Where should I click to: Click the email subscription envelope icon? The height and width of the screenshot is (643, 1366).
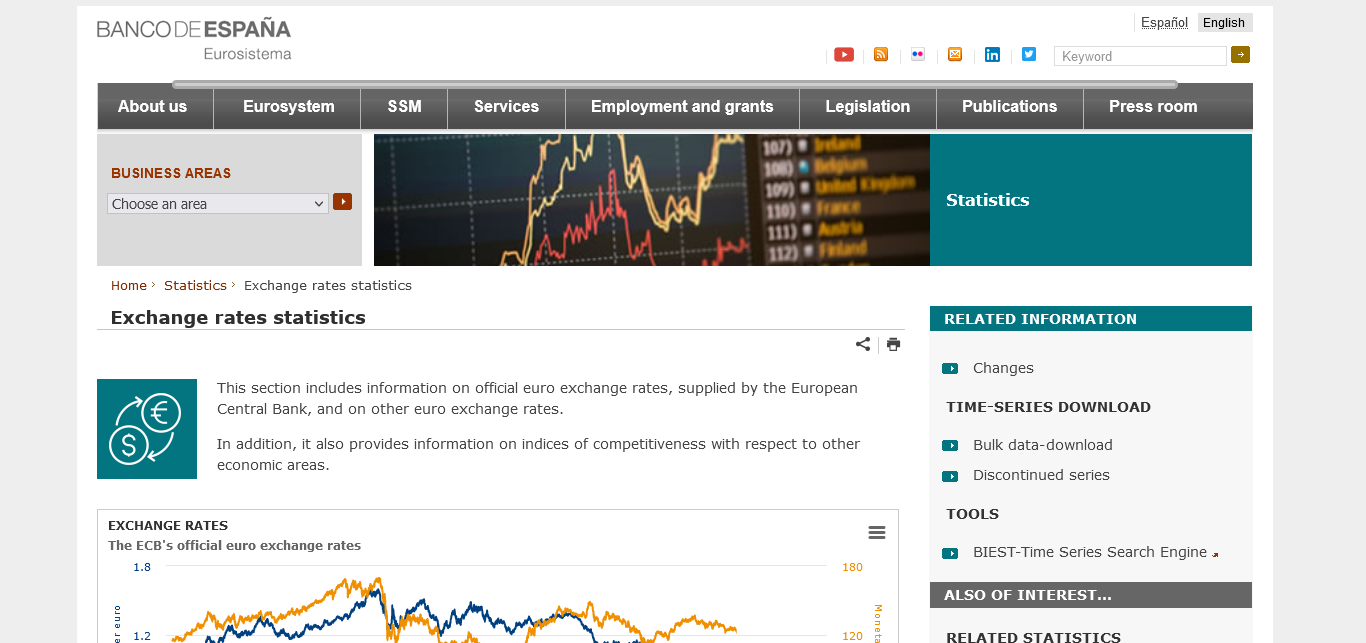(x=954, y=55)
